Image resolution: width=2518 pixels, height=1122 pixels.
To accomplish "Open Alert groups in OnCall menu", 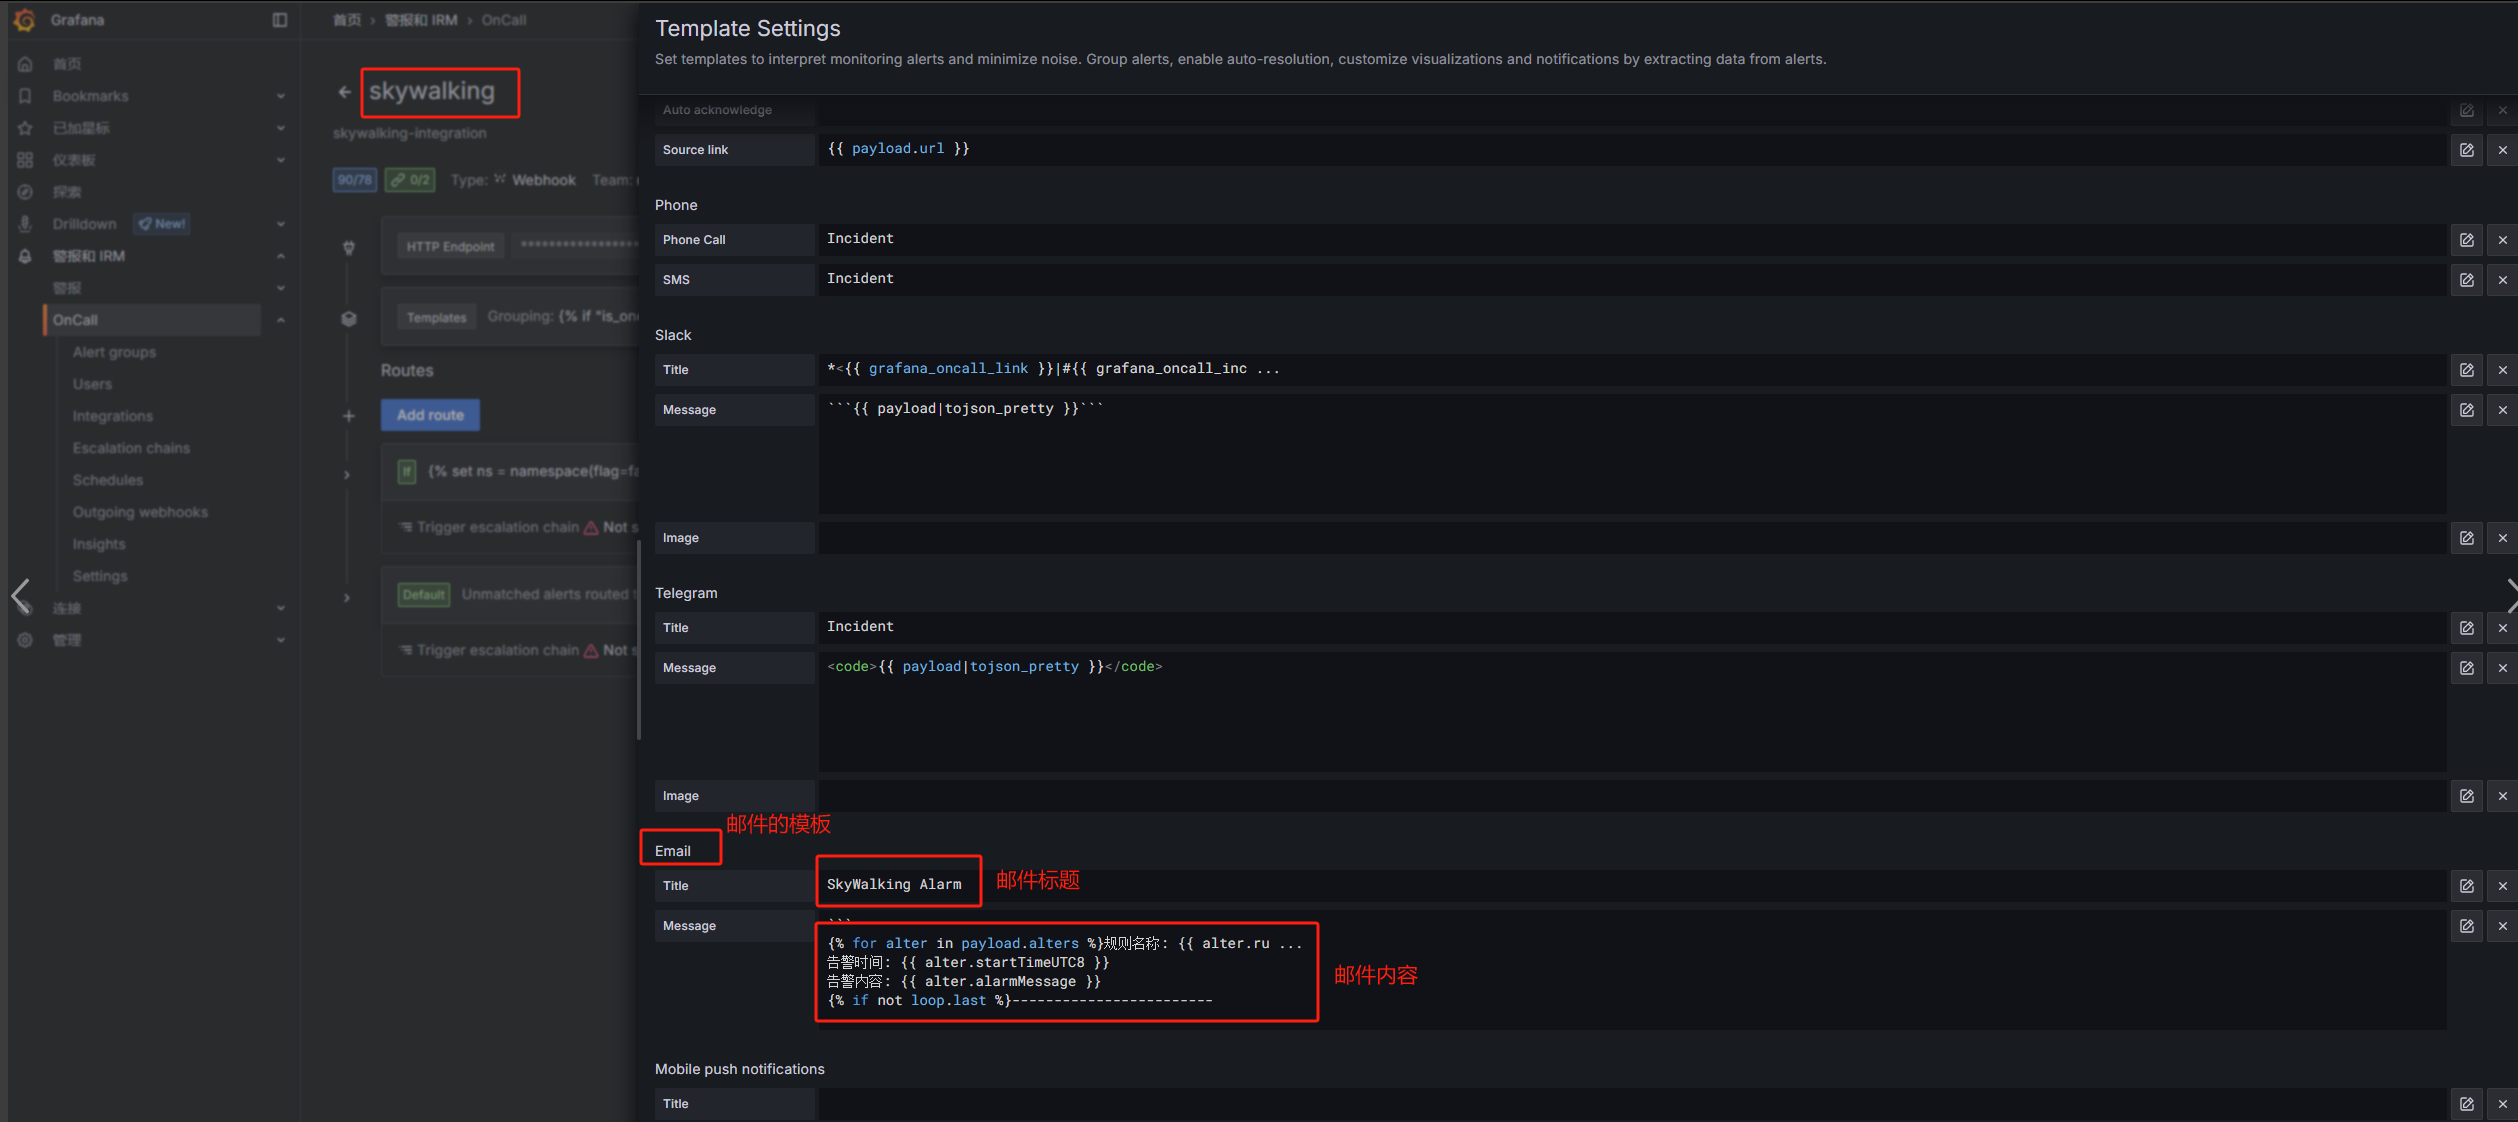I will (x=114, y=352).
